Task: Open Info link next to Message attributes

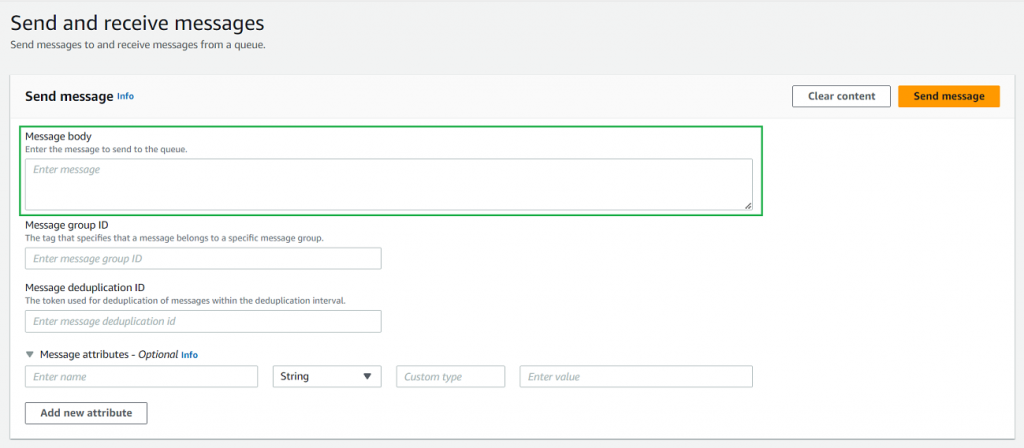Action: tap(189, 354)
